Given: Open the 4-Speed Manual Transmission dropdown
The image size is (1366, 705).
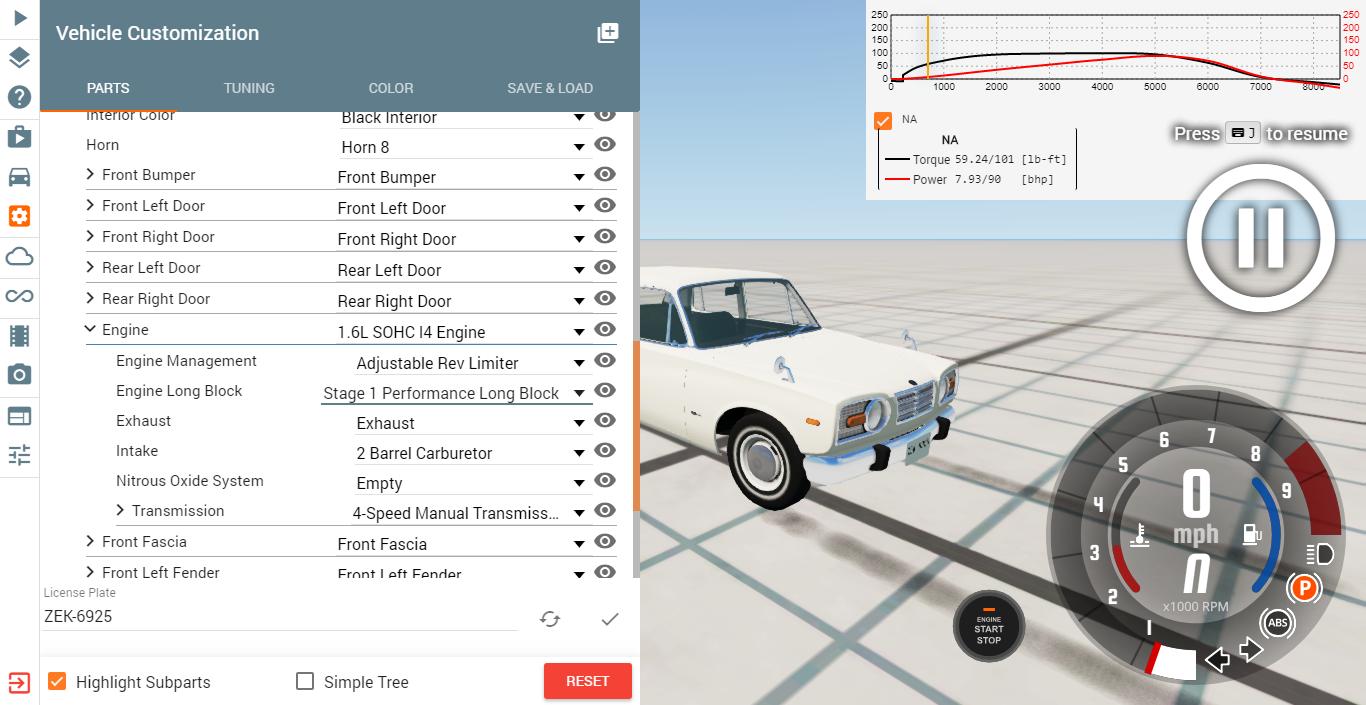Looking at the screenshot, I should click(469, 513).
